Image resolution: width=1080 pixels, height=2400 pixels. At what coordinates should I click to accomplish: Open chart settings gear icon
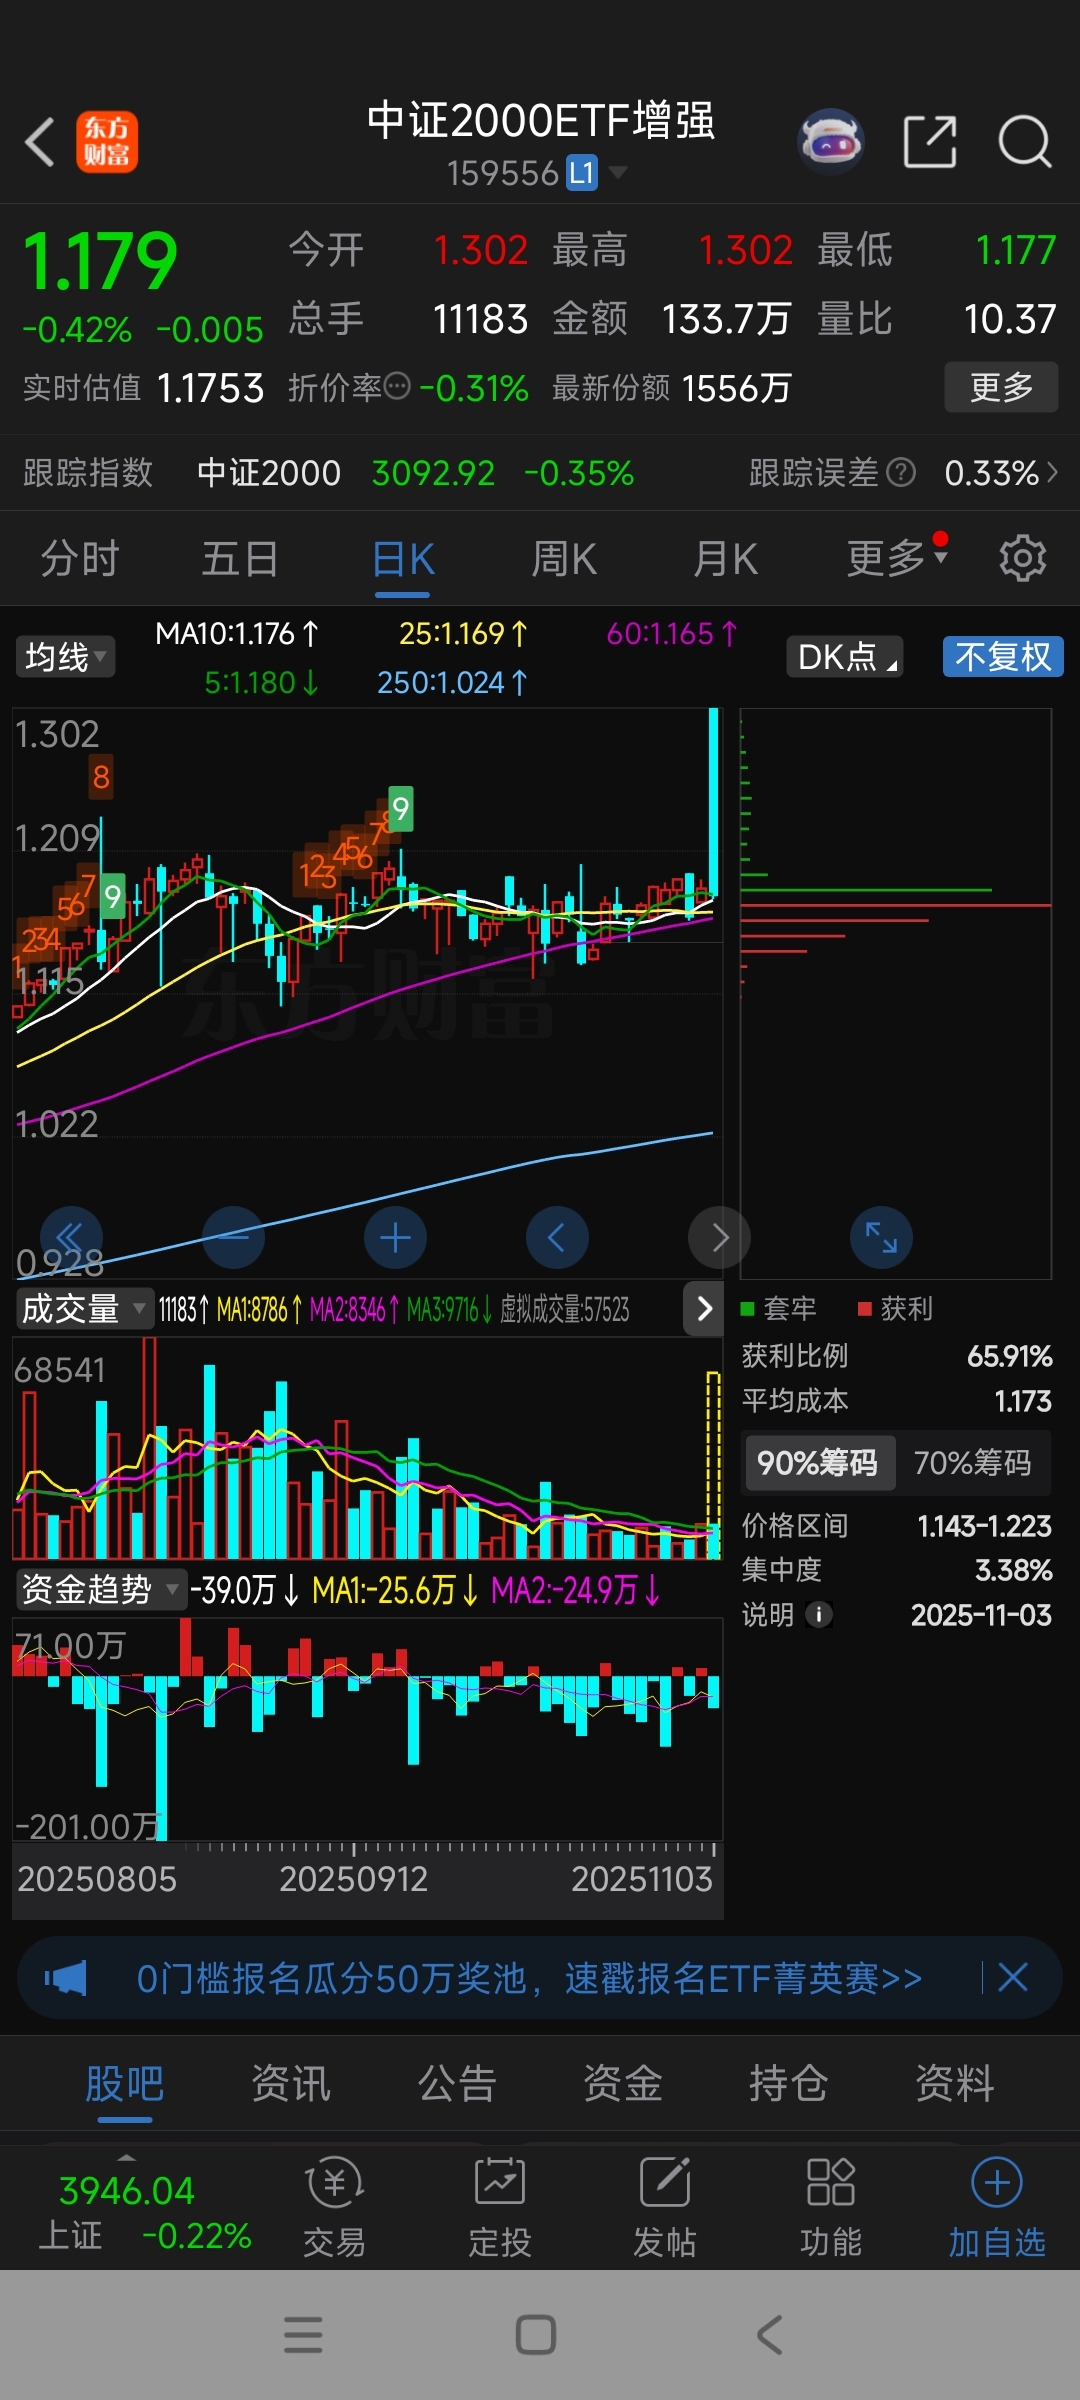click(x=1022, y=558)
